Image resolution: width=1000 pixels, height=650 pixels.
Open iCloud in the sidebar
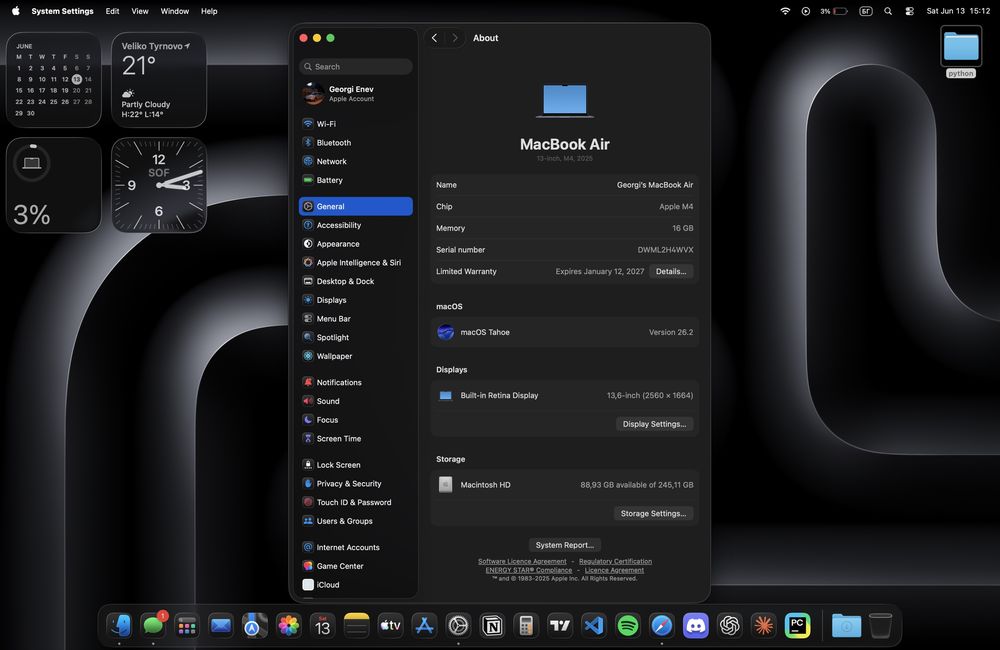pyautogui.click(x=355, y=584)
